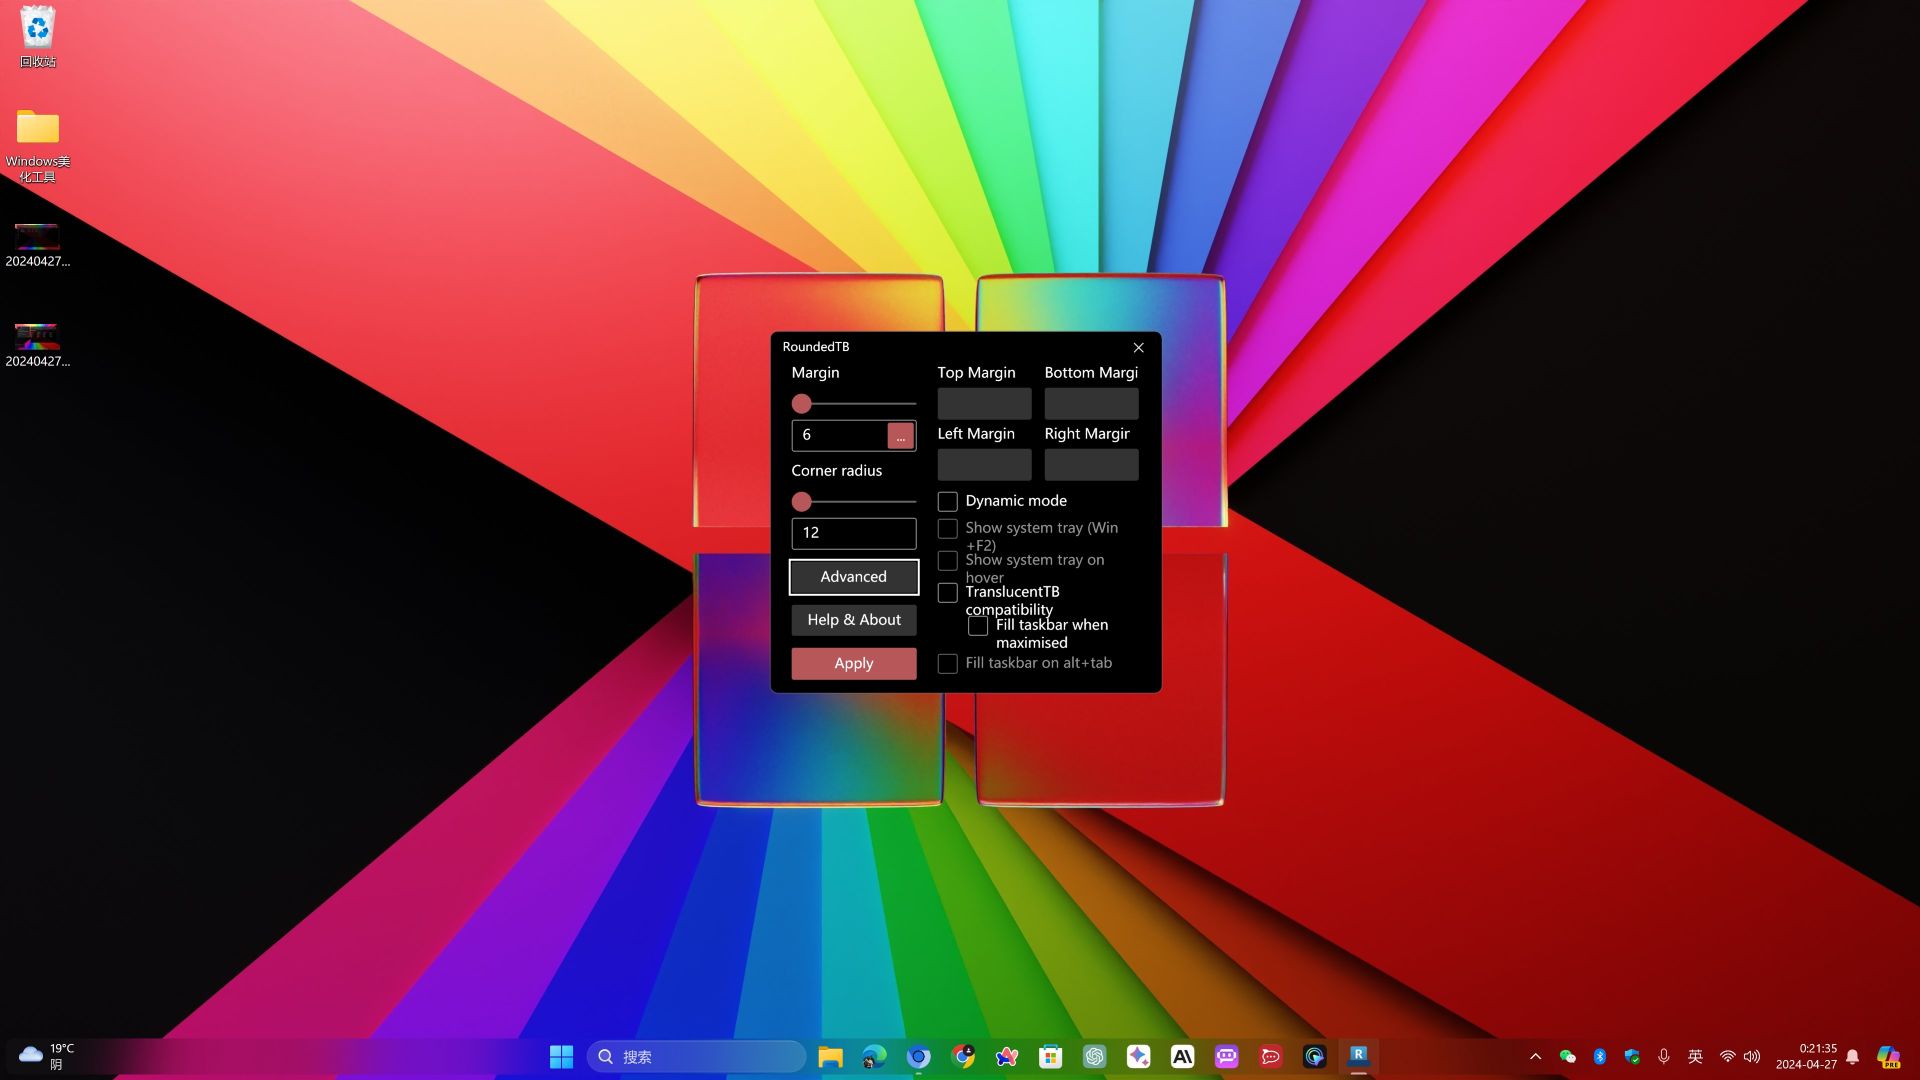Click the Advanced button
The image size is (1920, 1080).
point(853,577)
